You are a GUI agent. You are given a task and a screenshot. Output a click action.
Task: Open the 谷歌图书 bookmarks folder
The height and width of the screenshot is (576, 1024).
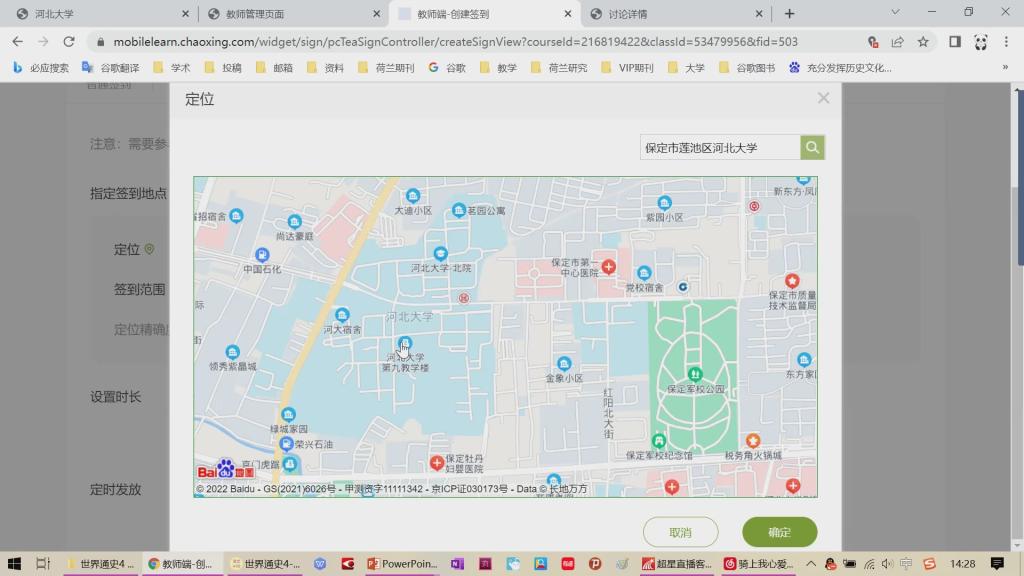(746, 67)
